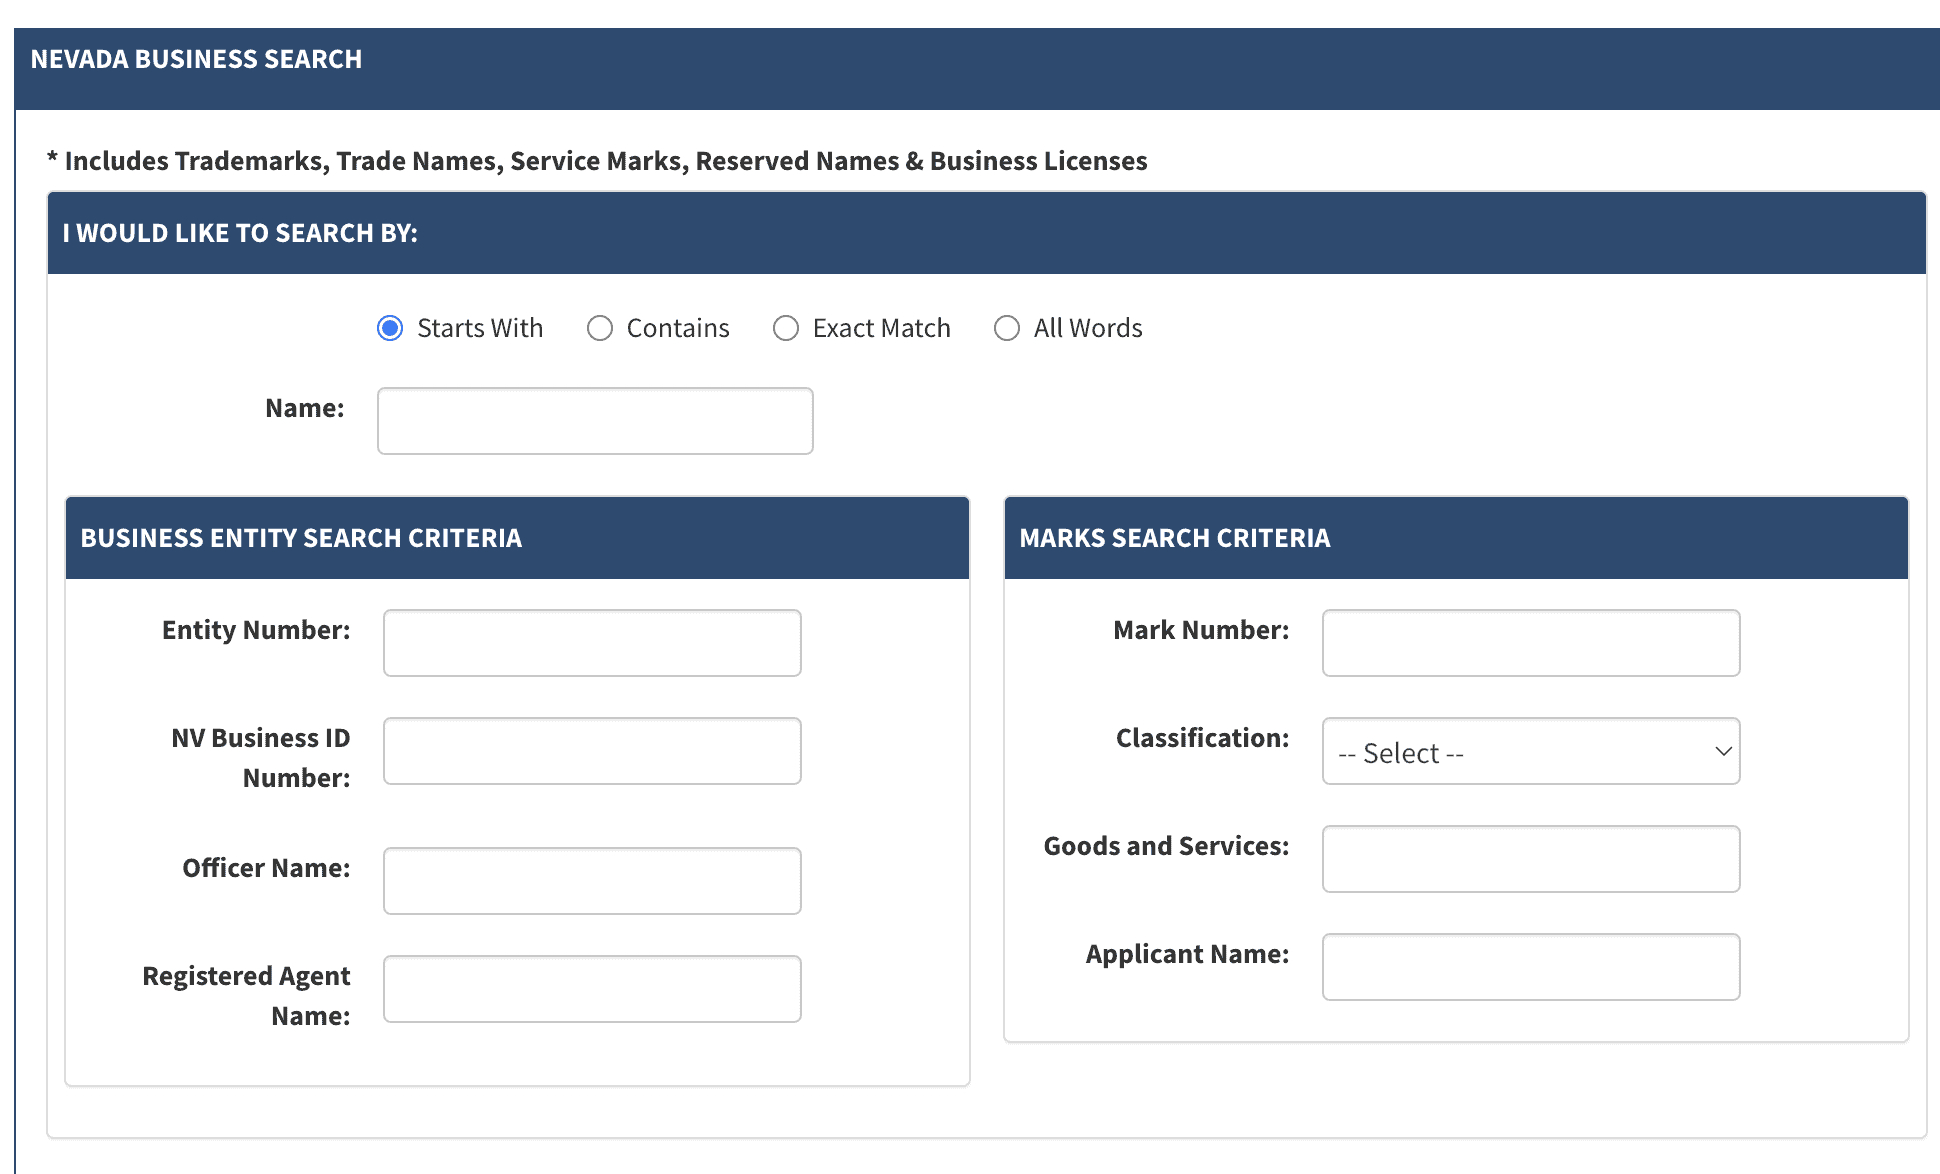
Task: Click the NV Business ID Number field
Action: pyautogui.click(x=591, y=750)
